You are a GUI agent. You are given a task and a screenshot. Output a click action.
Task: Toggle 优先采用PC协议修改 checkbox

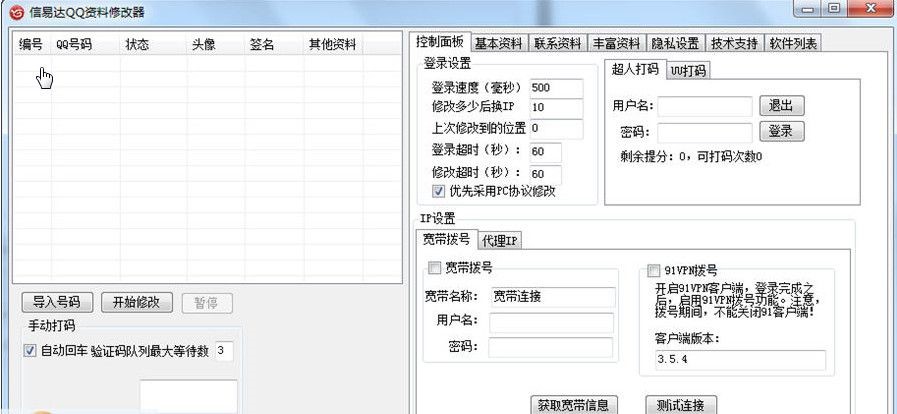(438, 192)
